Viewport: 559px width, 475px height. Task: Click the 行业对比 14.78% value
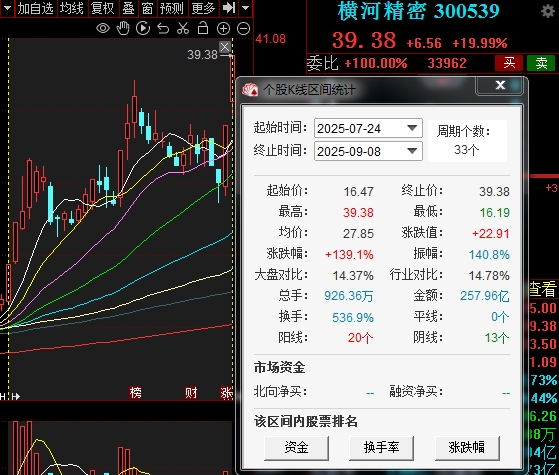coord(489,276)
